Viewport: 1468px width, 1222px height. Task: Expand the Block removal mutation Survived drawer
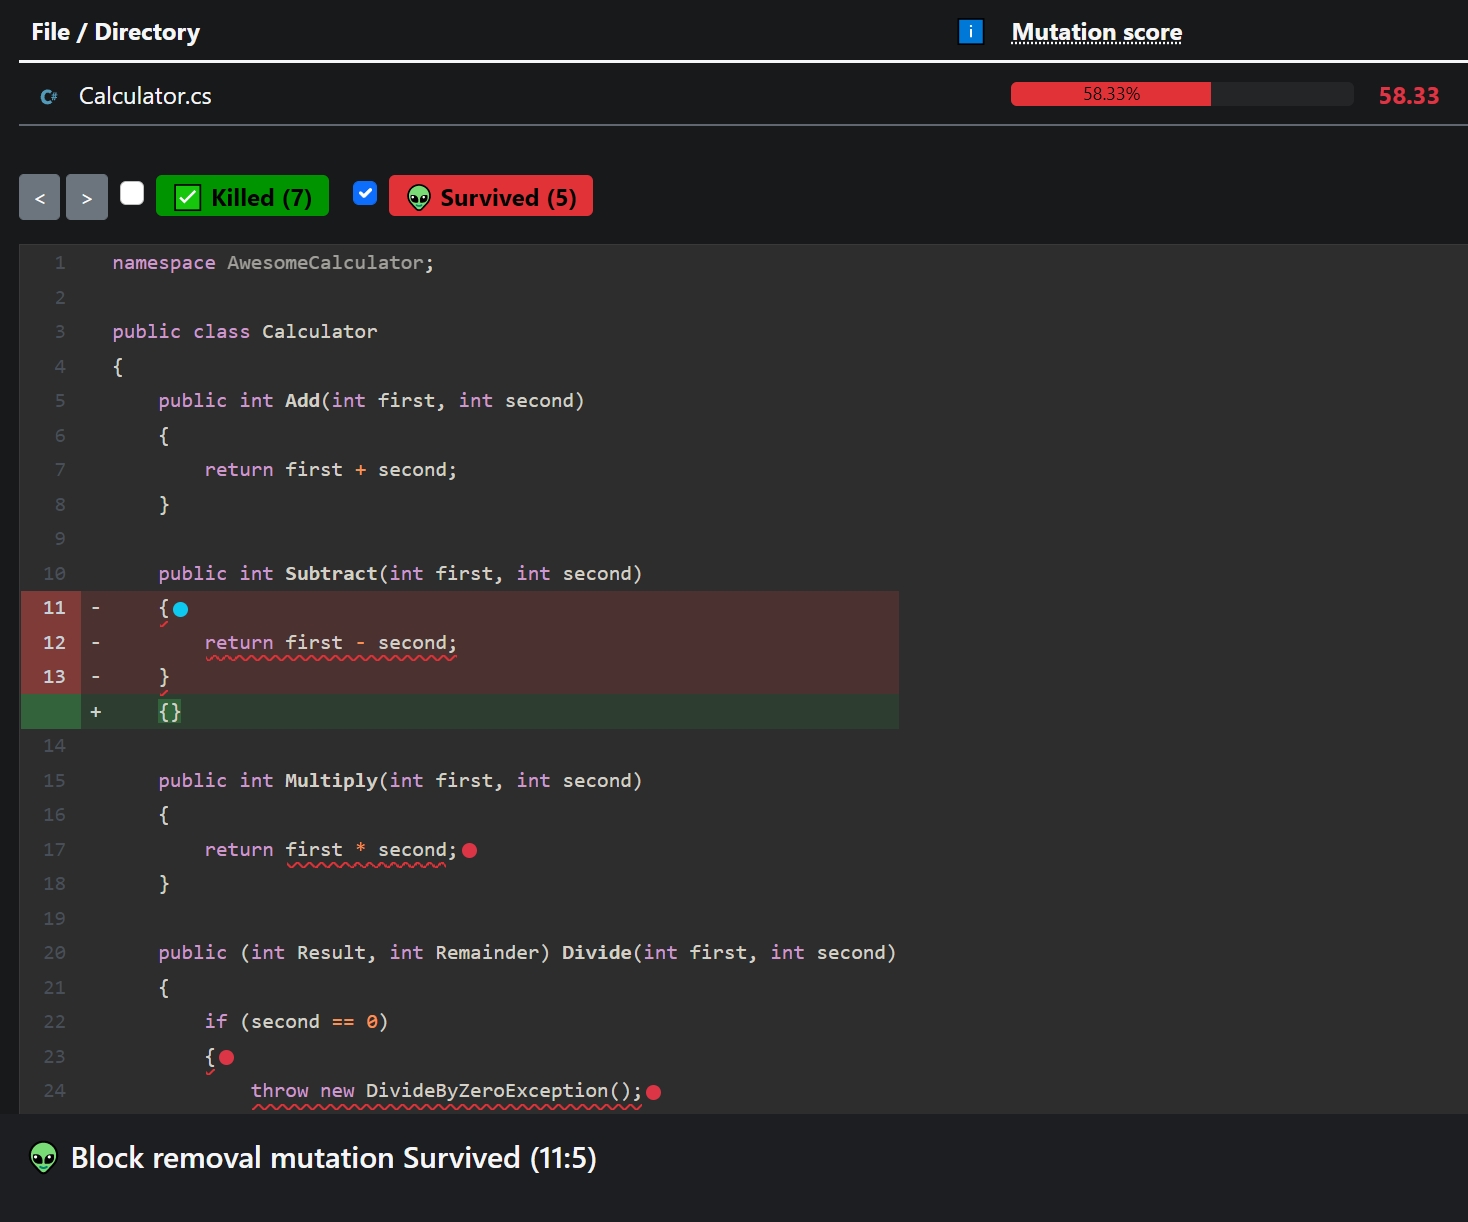pos(333,1158)
